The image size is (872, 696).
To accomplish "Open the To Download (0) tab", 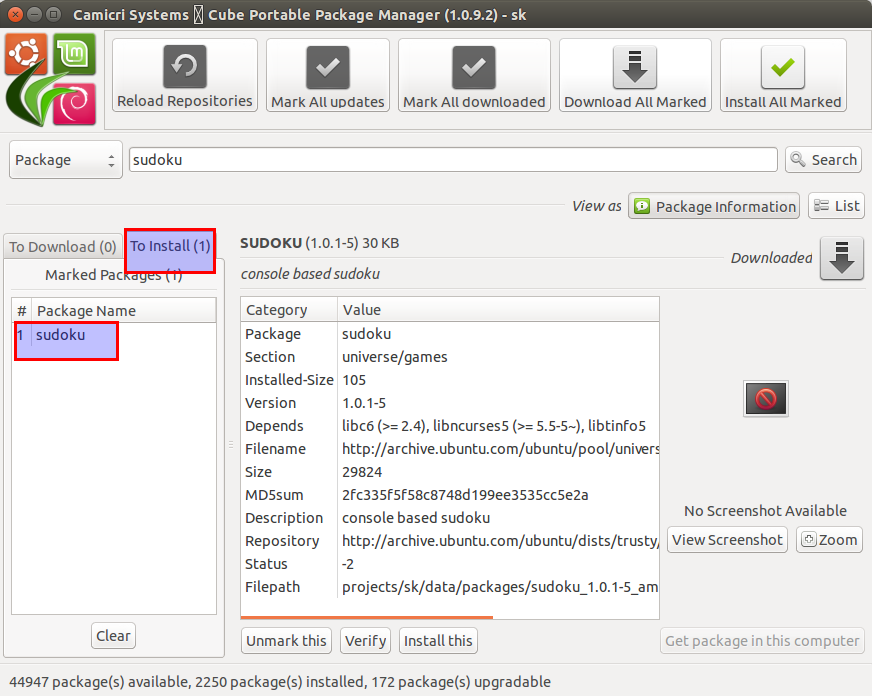I will pos(62,246).
